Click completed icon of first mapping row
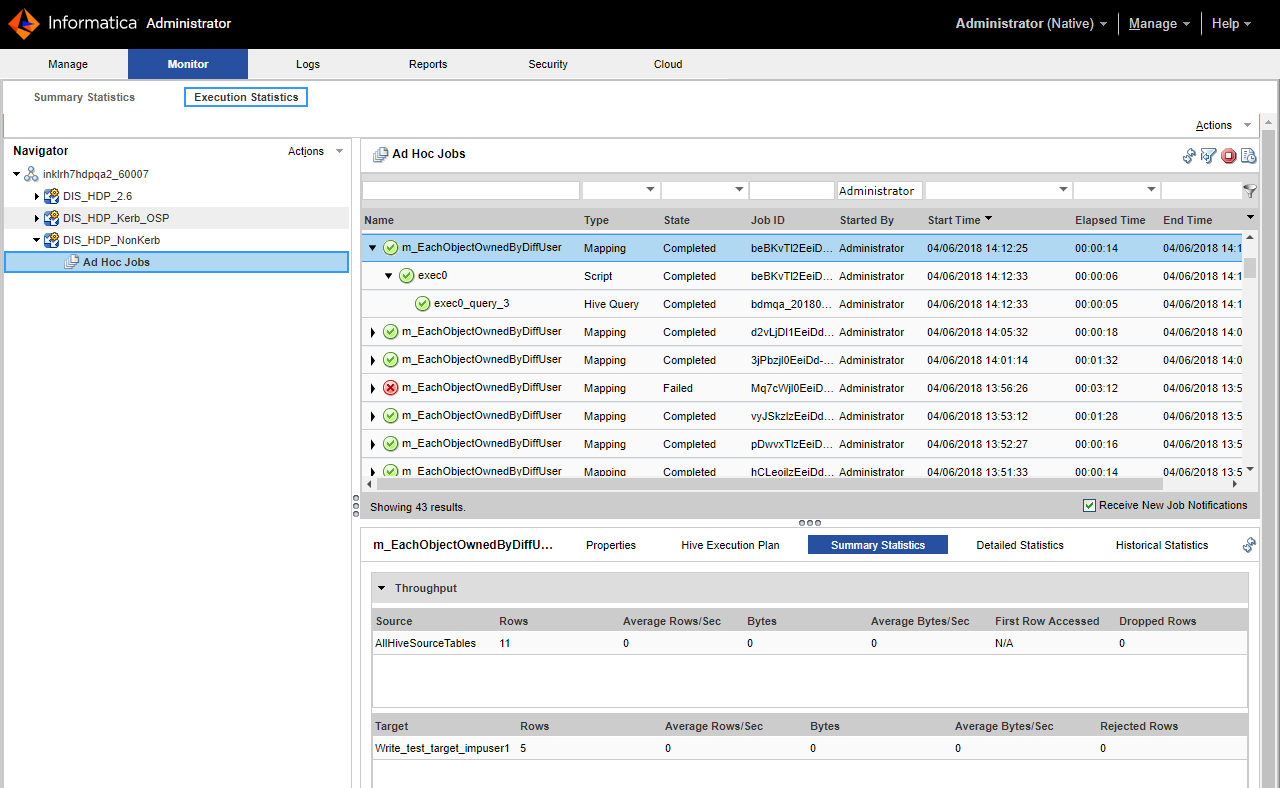Screen dimensions: 1280x788 tap(391, 248)
